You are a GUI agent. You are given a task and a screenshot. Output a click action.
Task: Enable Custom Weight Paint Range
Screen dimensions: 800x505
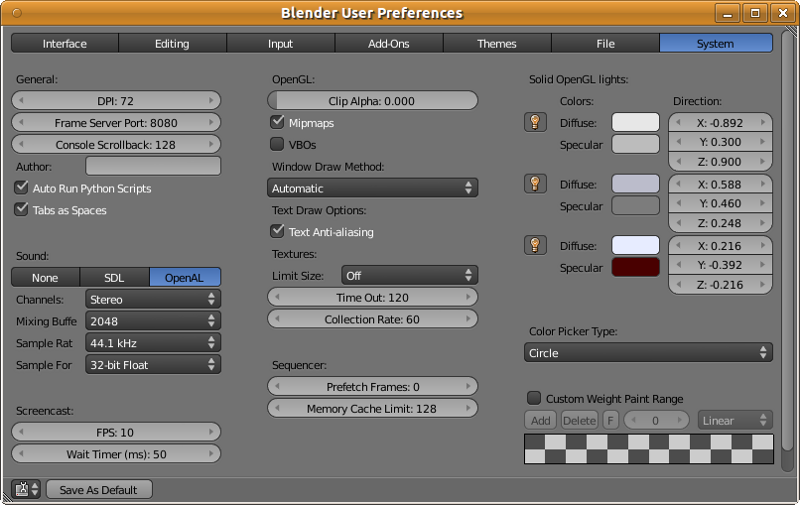(534, 398)
